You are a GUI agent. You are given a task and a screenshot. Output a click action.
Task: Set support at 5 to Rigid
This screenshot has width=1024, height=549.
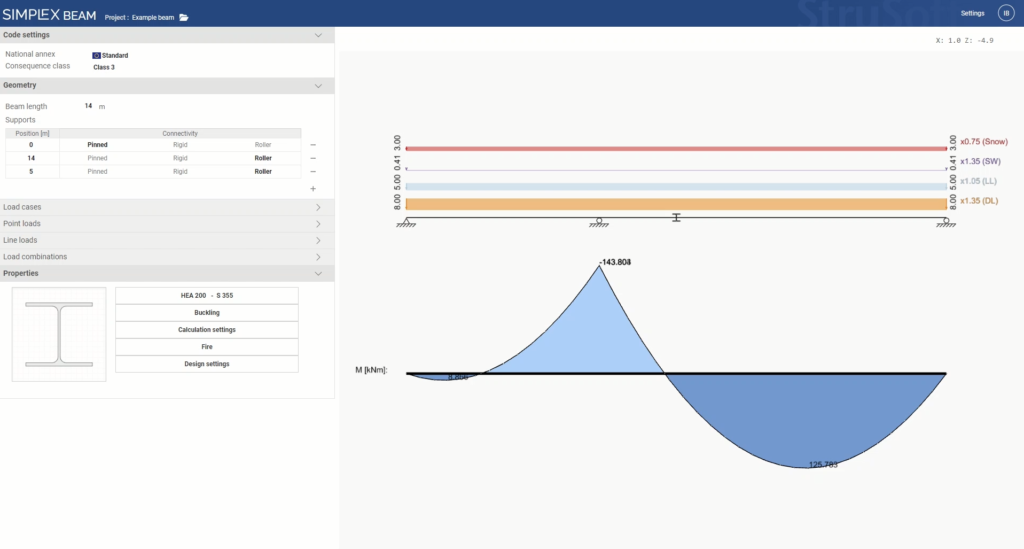coord(180,172)
